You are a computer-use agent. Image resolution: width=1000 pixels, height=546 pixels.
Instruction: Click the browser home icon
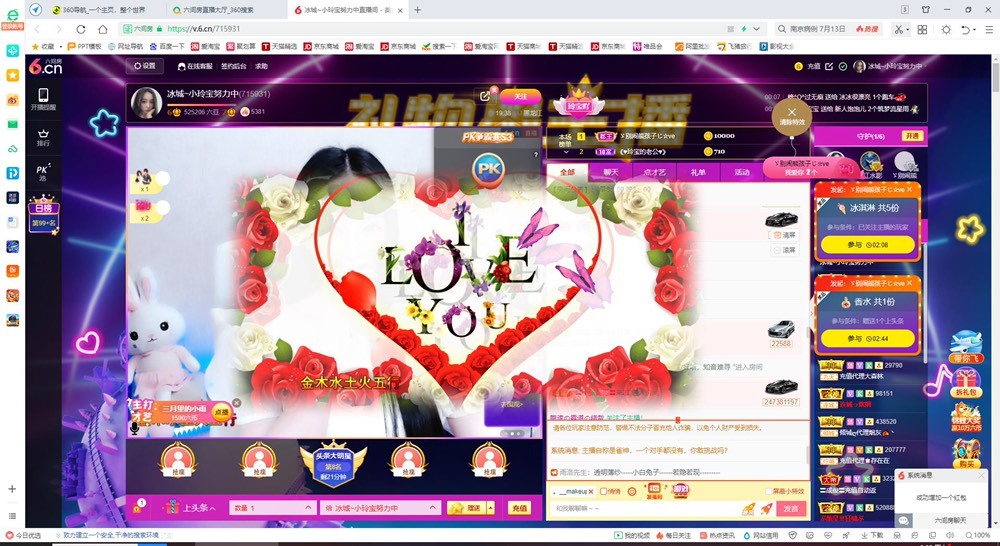click(103, 29)
